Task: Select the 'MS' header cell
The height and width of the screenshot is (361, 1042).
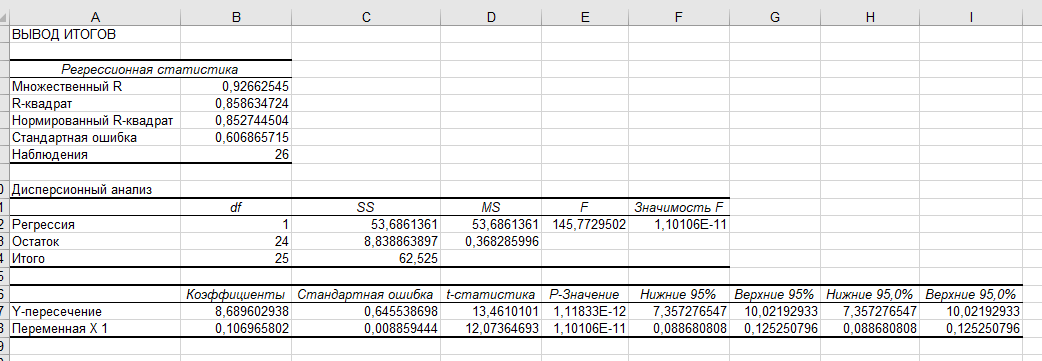Action: click(x=490, y=207)
